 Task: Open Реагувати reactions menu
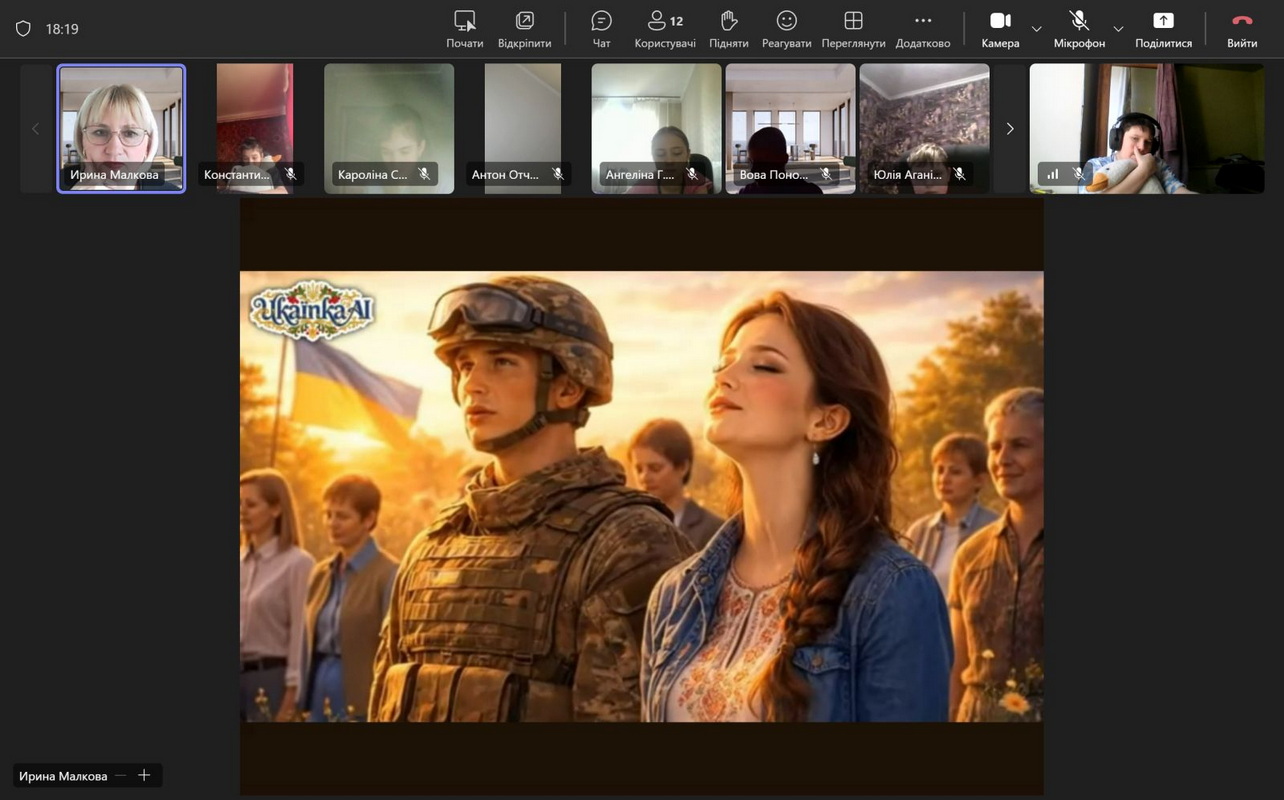point(786,29)
